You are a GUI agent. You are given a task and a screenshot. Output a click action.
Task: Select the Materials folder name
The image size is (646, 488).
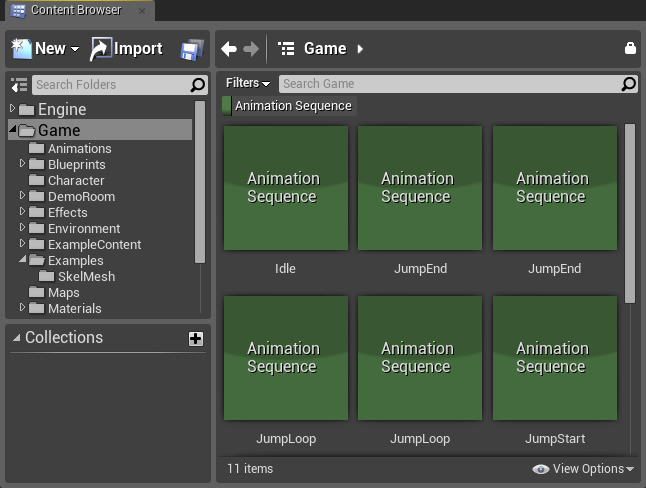tap(75, 308)
